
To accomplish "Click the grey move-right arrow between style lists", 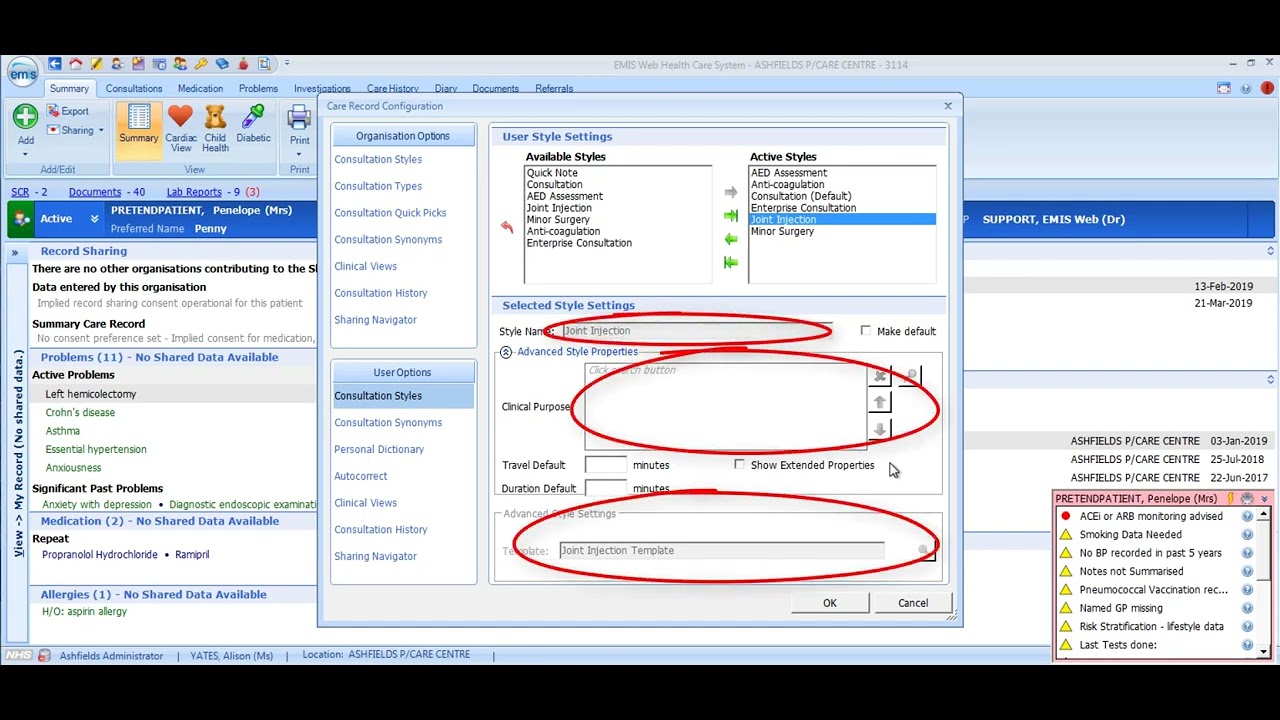I will pyautogui.click(x=731, y=192).
